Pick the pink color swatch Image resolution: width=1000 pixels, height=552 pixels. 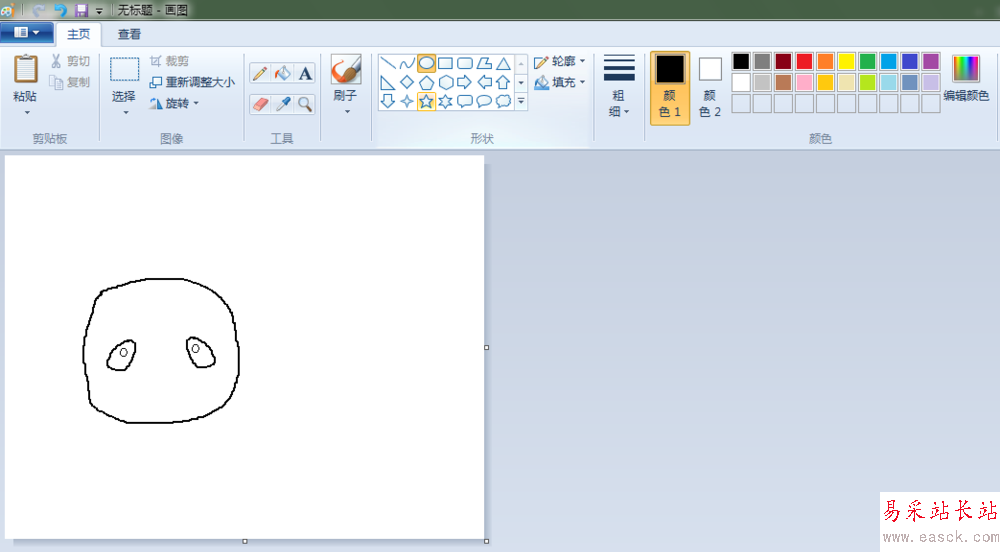coord(804,82)
